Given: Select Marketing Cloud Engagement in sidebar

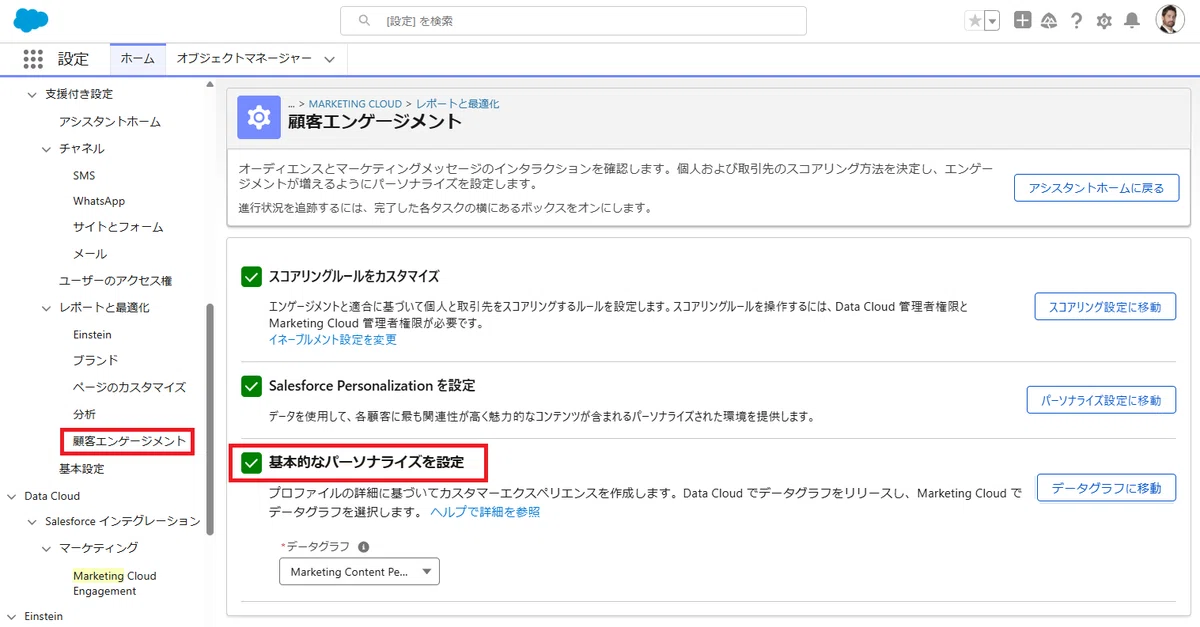Looking at the screenshot, I should pos(115,583).
